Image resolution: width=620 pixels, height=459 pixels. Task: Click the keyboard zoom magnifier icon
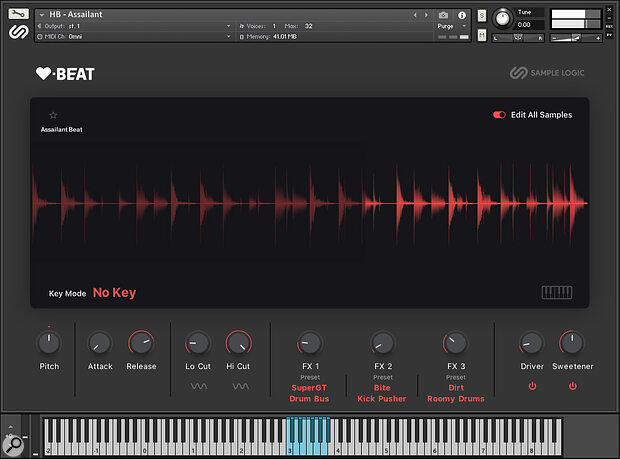tap(13, 445)
